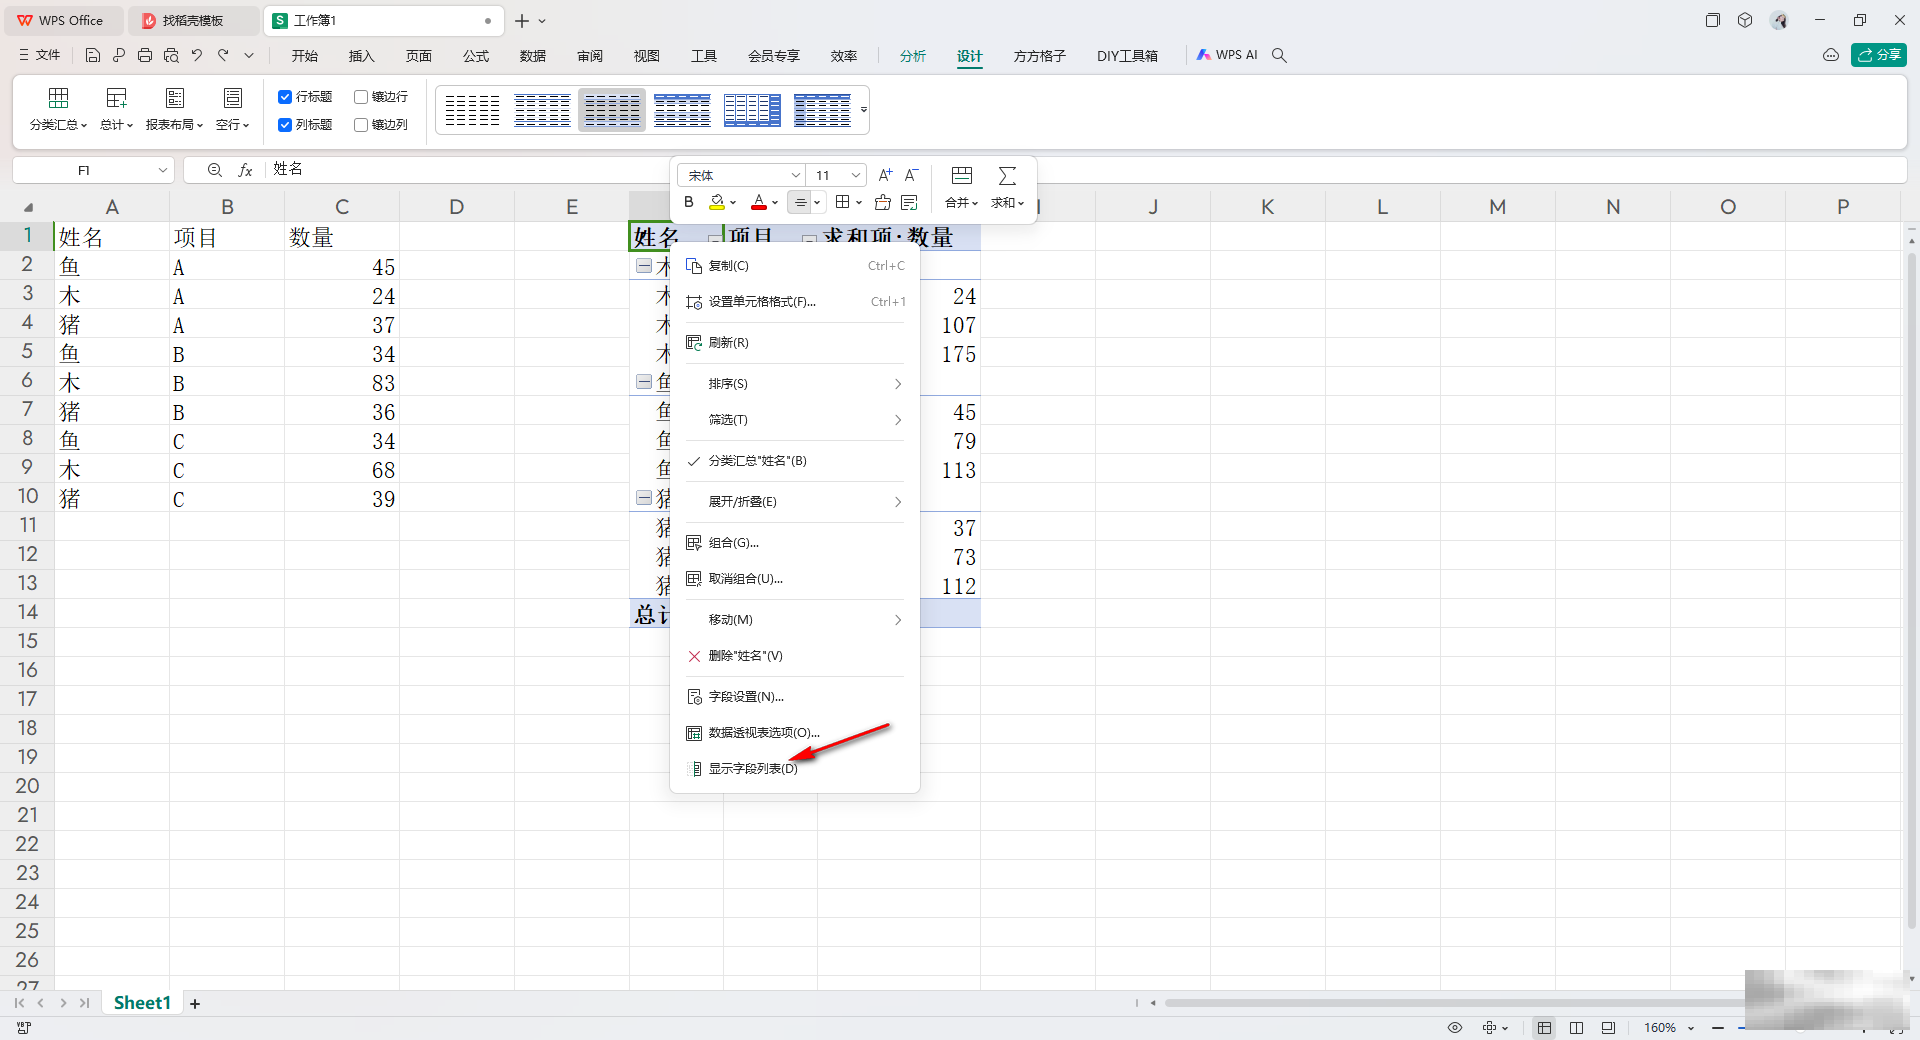Open the font size 11 dropdown
This screenshot has width=1920, height=1040.
click(855, 176)
